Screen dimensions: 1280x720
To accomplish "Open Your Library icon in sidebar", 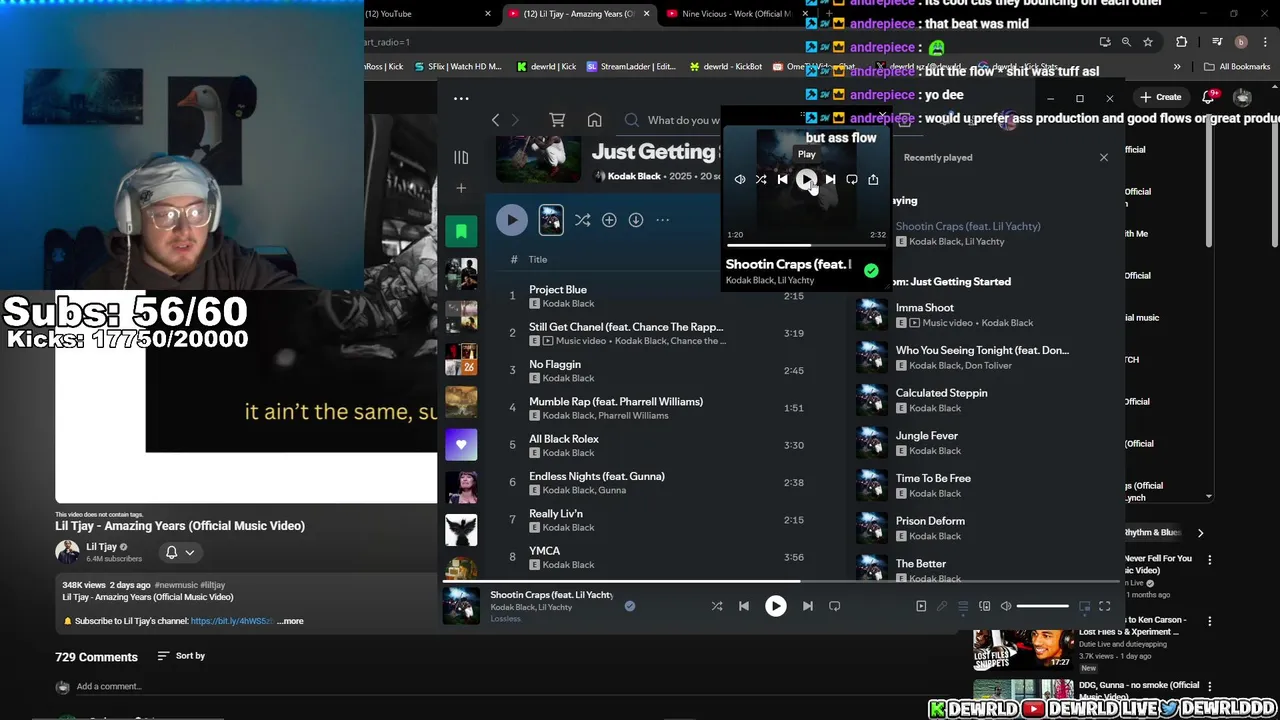I will pos(461,157).
